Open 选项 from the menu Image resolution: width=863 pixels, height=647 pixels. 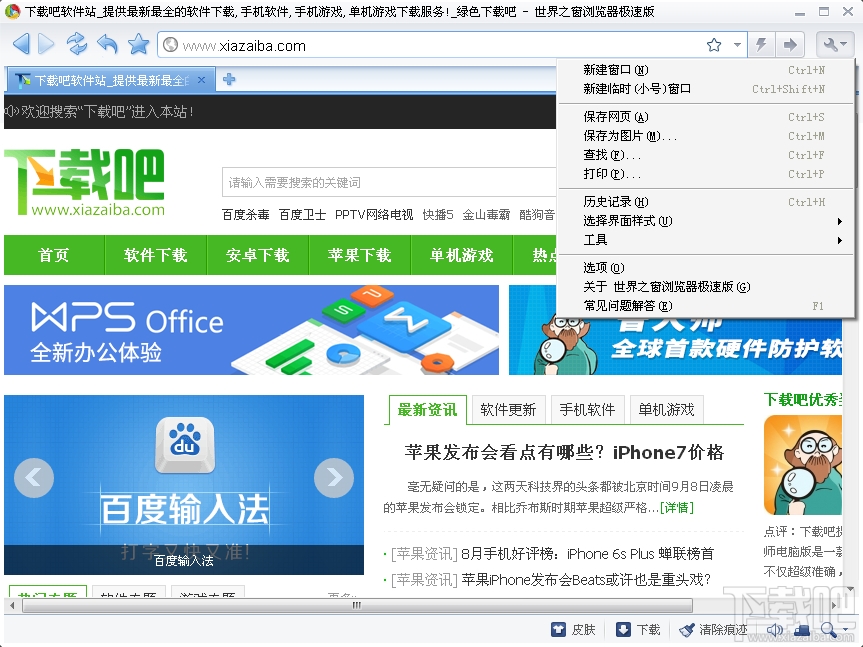[x=706, y=268]
